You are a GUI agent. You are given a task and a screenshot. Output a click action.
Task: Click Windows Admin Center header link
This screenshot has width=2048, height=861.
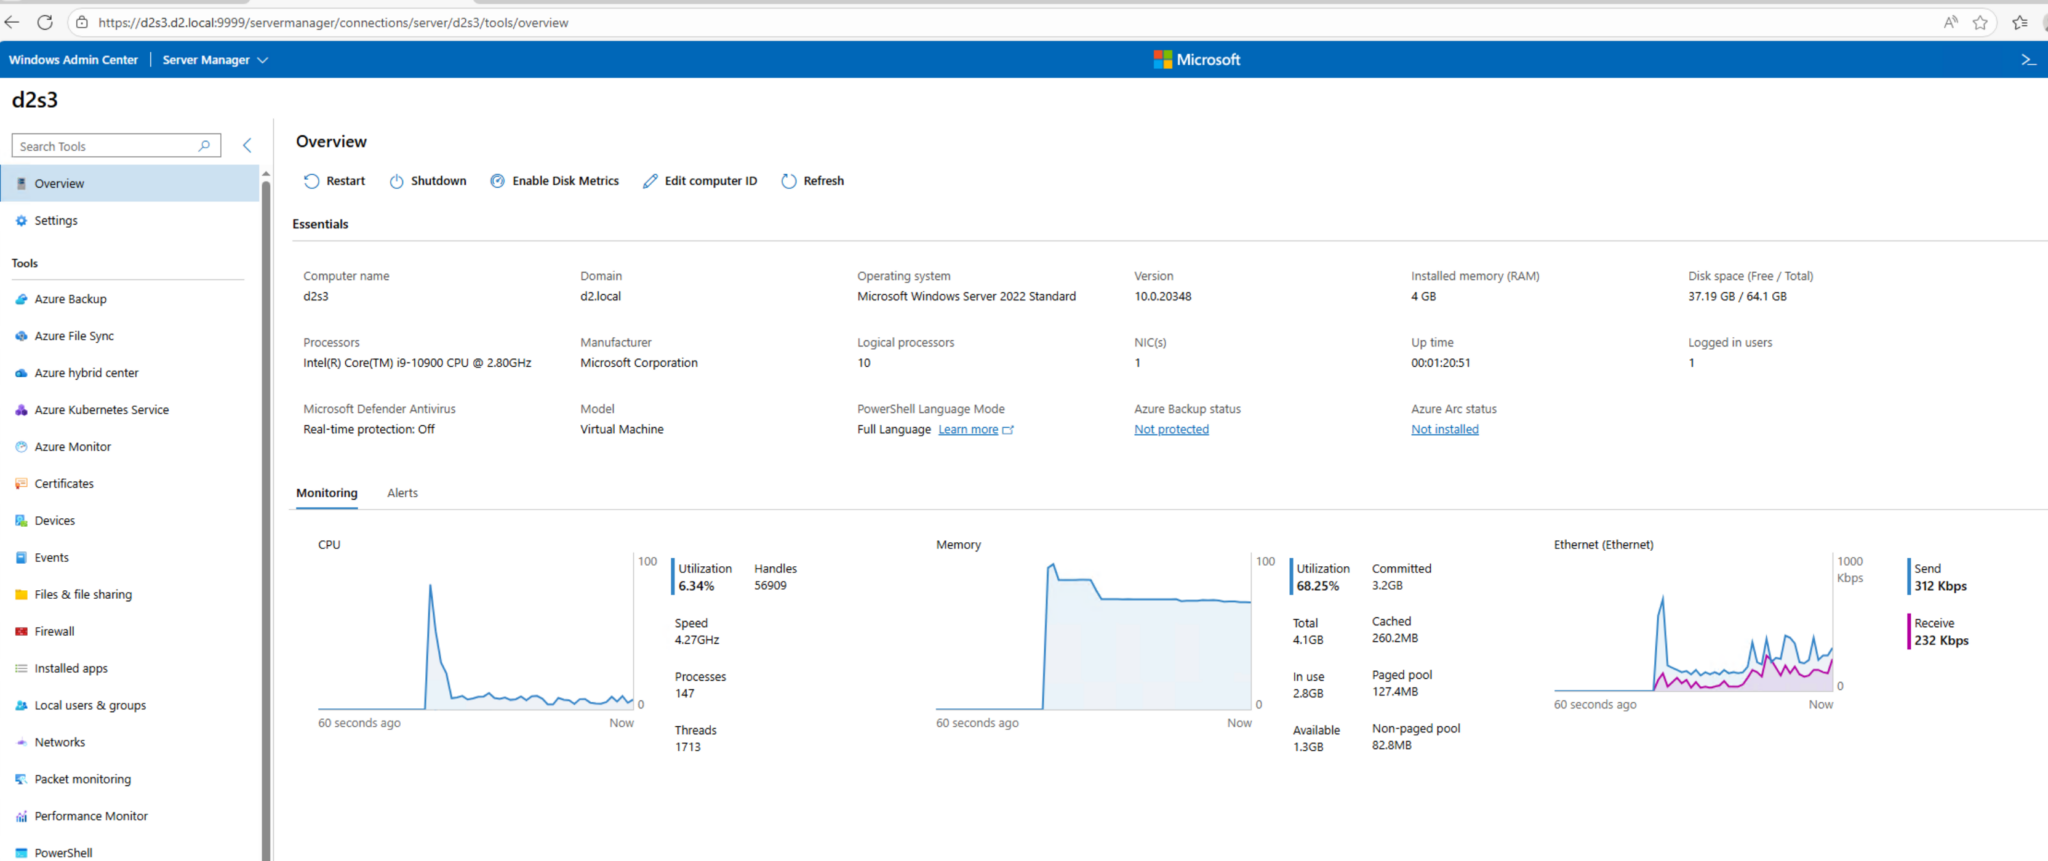click(73, 60)
